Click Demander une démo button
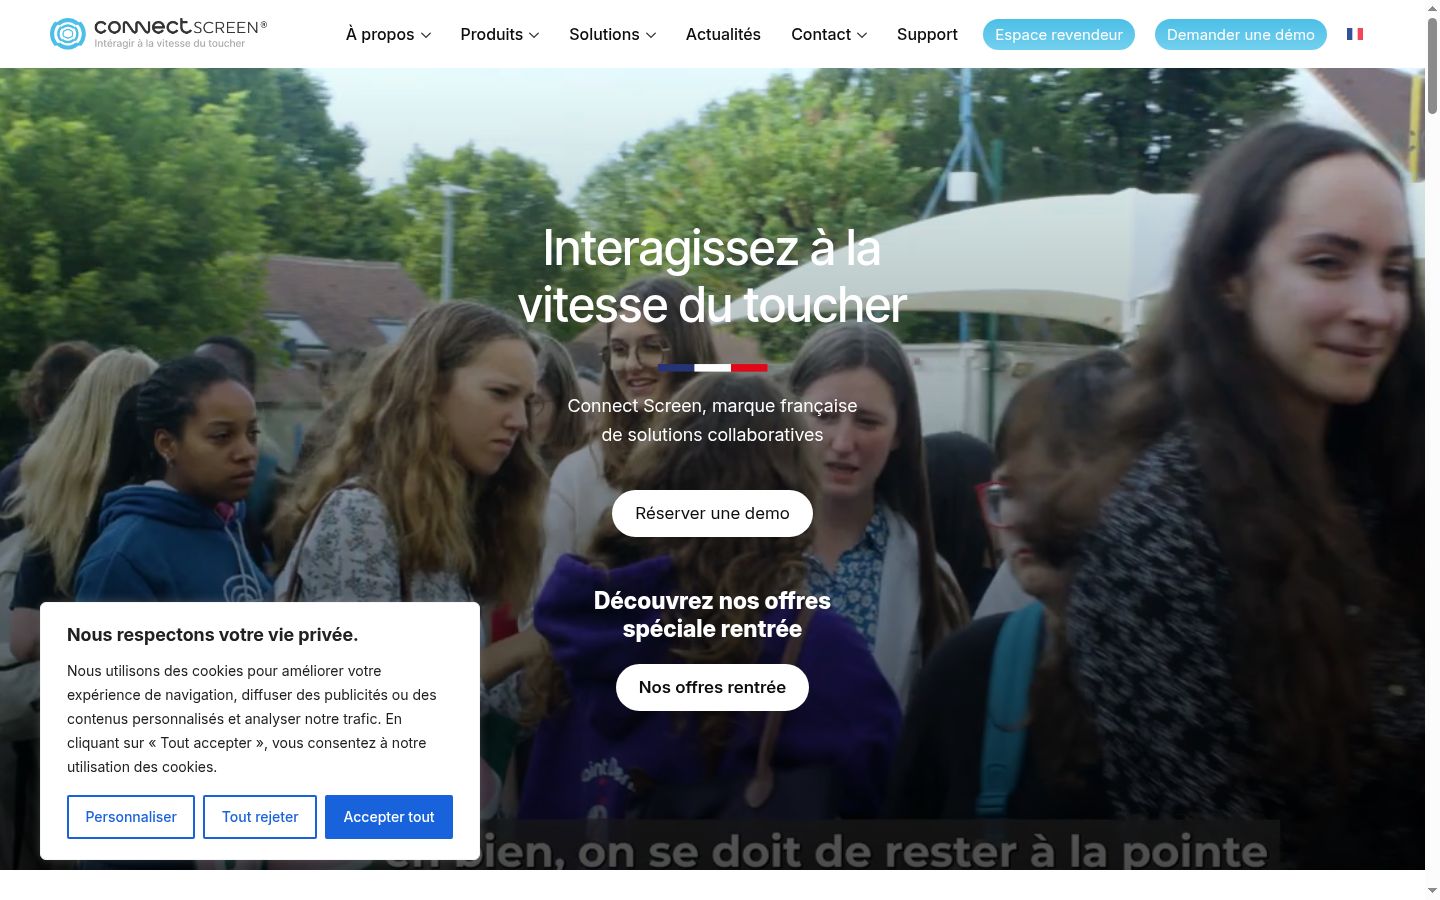 (1241, 34)
